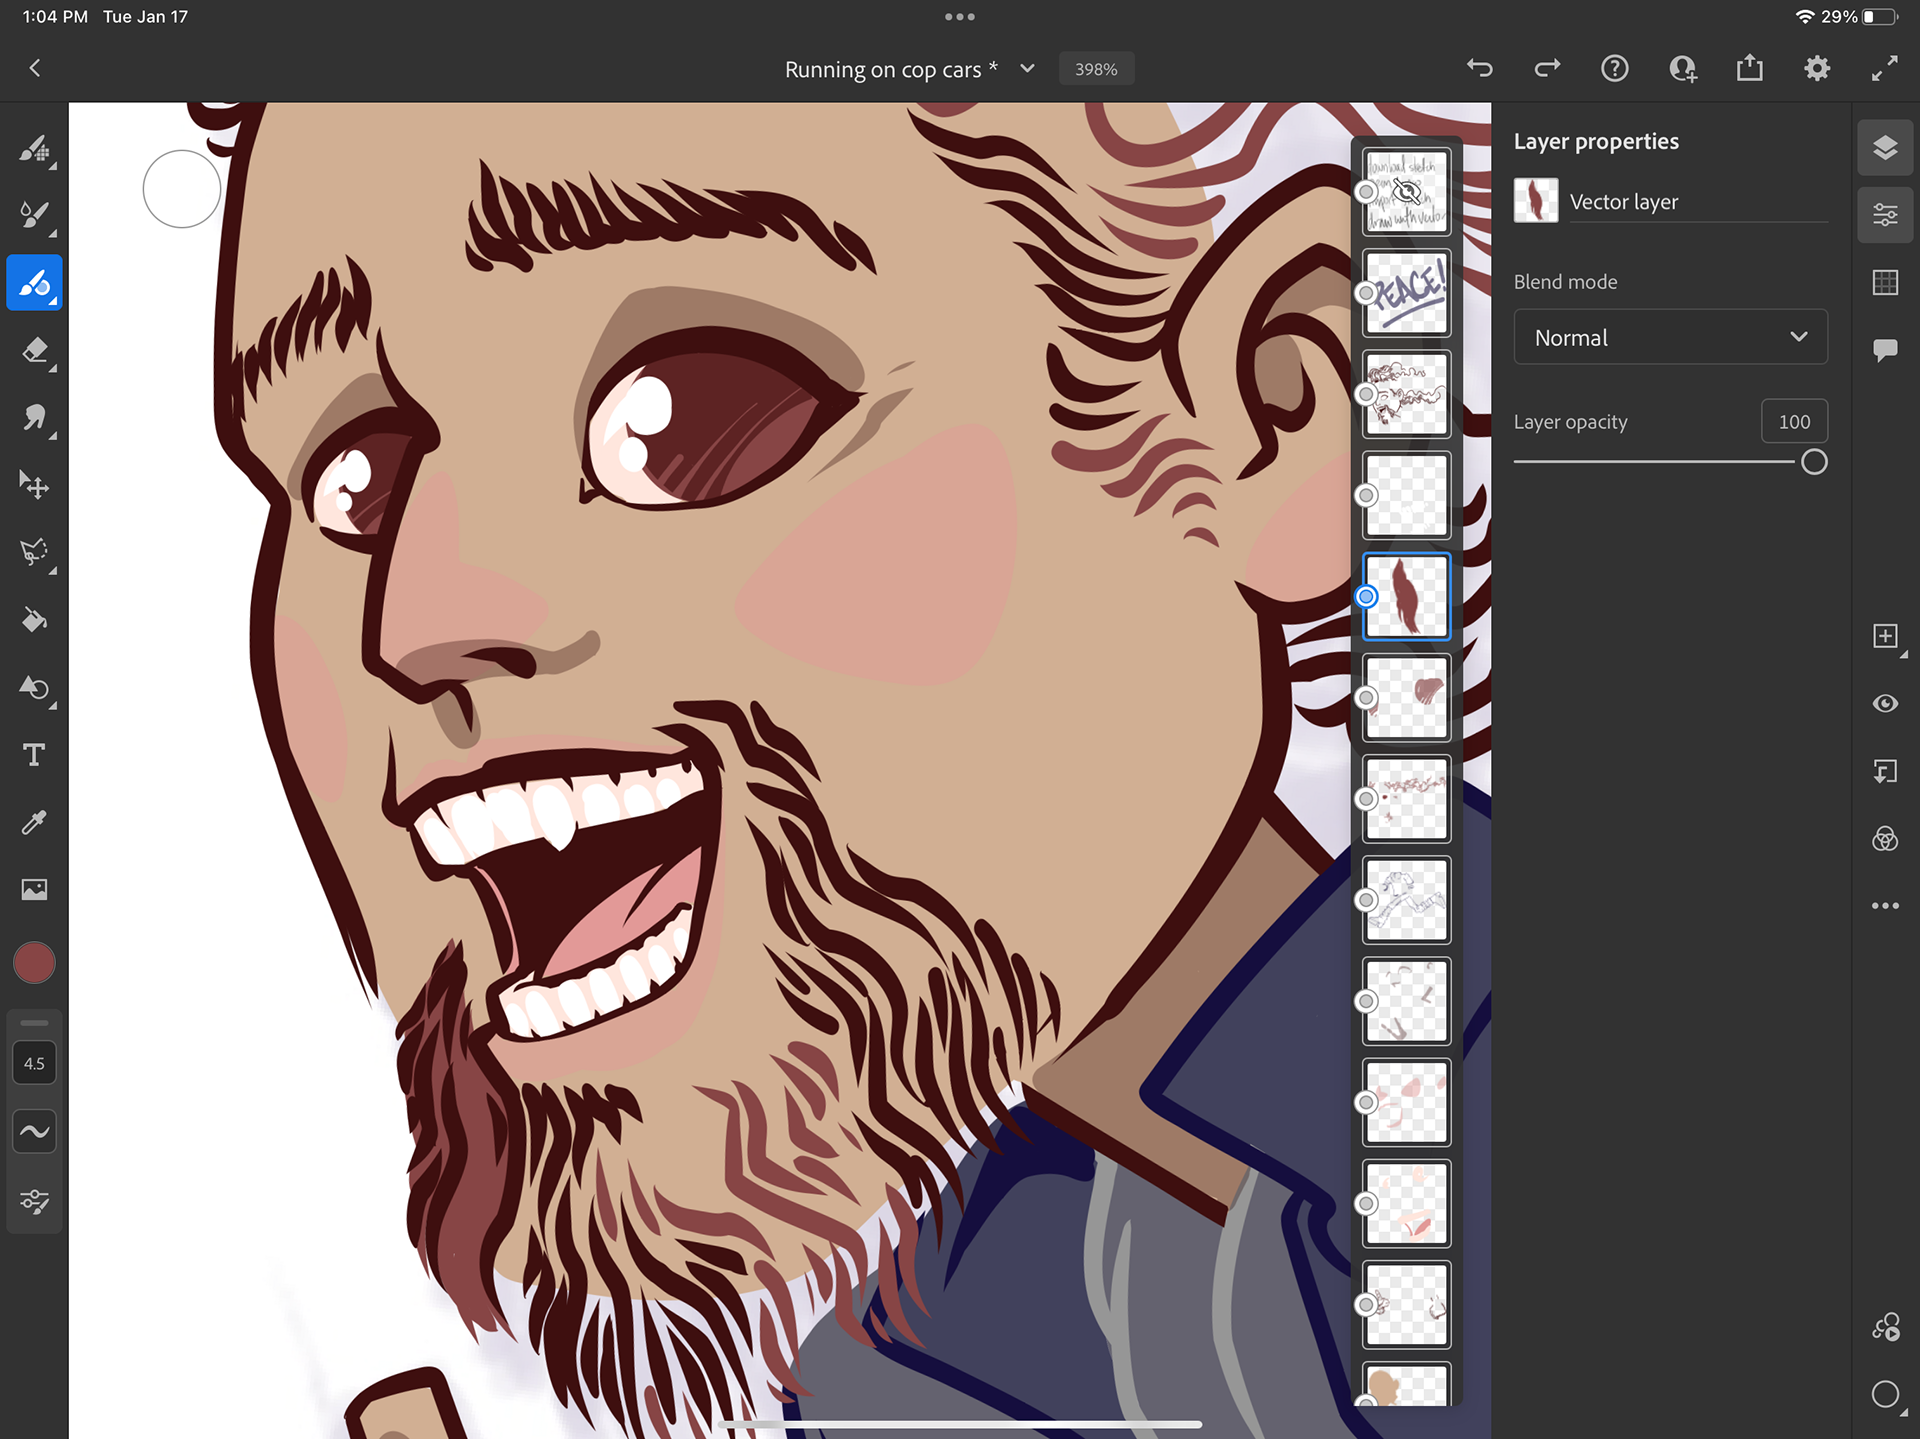Screen dimensions: 1920x1439
Task: Edit the Layer opacity value 100
Action: coord(1794,422)
